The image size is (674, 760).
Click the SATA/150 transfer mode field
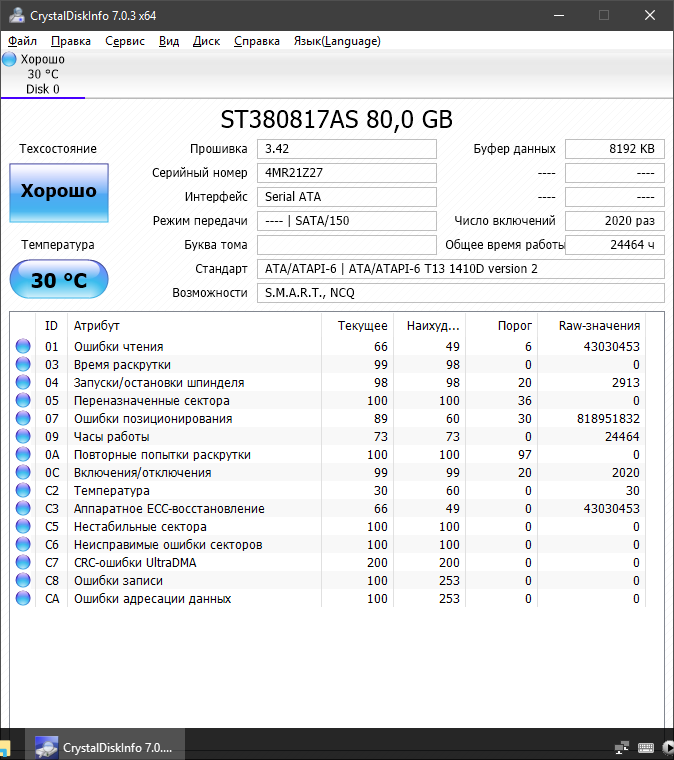[x=346, y=221]
